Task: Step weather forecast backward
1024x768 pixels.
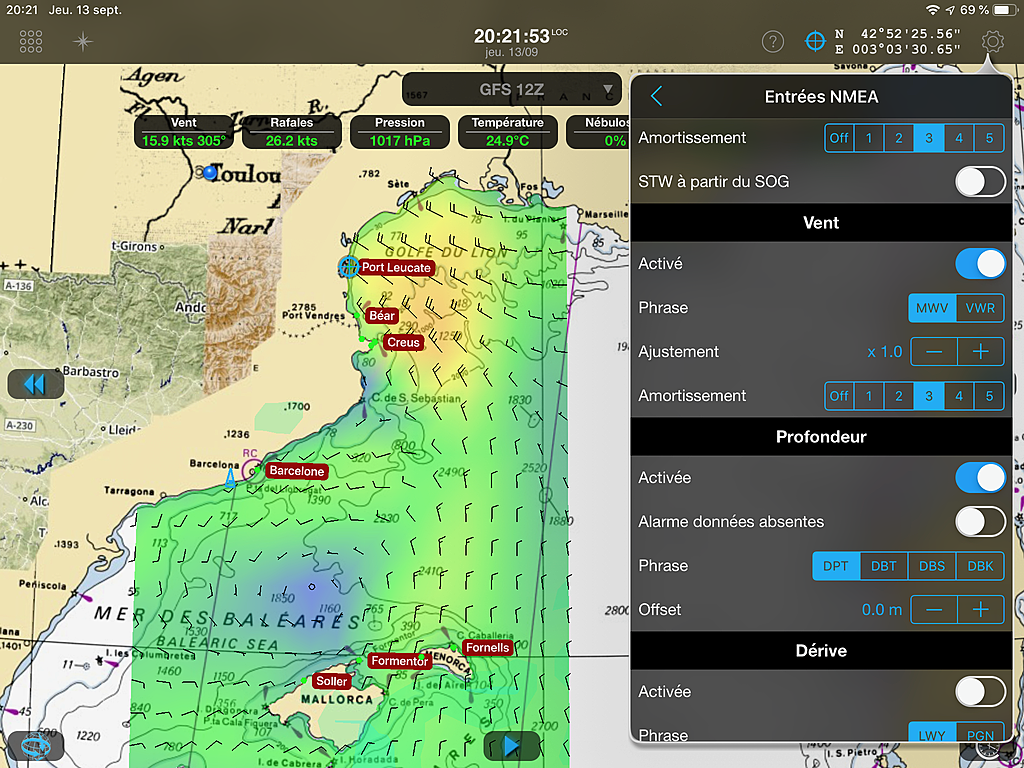Action: pyautogui.click(x=35, y=384)
